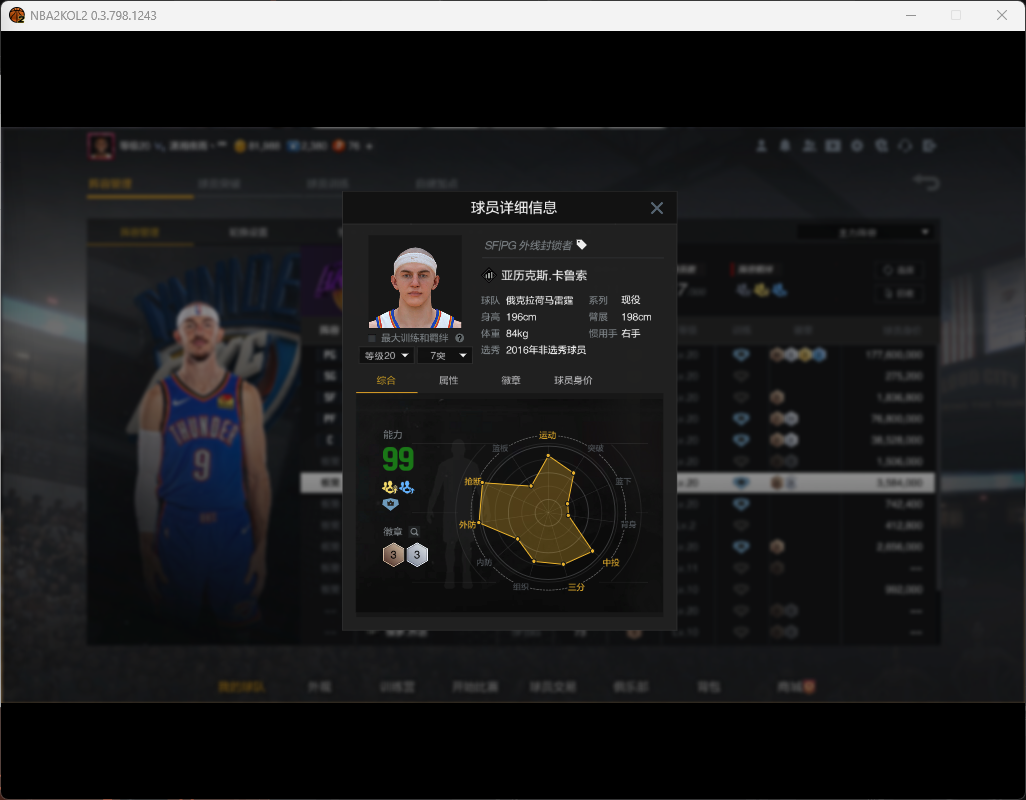
Task: Click the 突破 label on the radar chart
Action: (595, 449)
